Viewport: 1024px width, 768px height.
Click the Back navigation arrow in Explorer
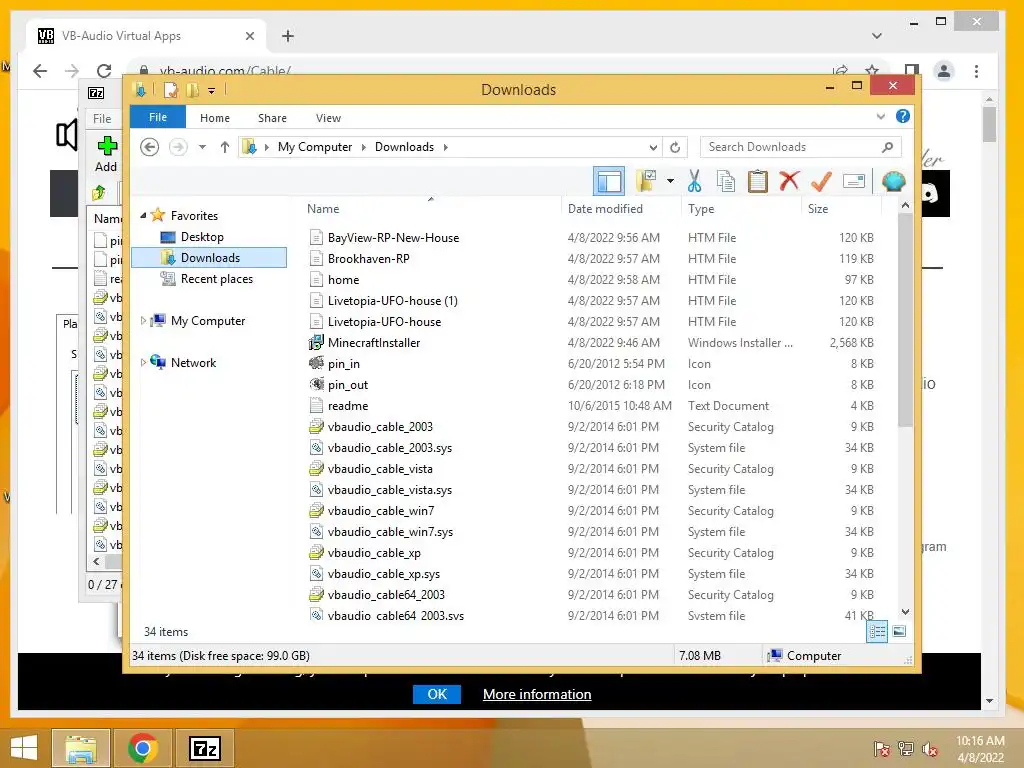150,147
